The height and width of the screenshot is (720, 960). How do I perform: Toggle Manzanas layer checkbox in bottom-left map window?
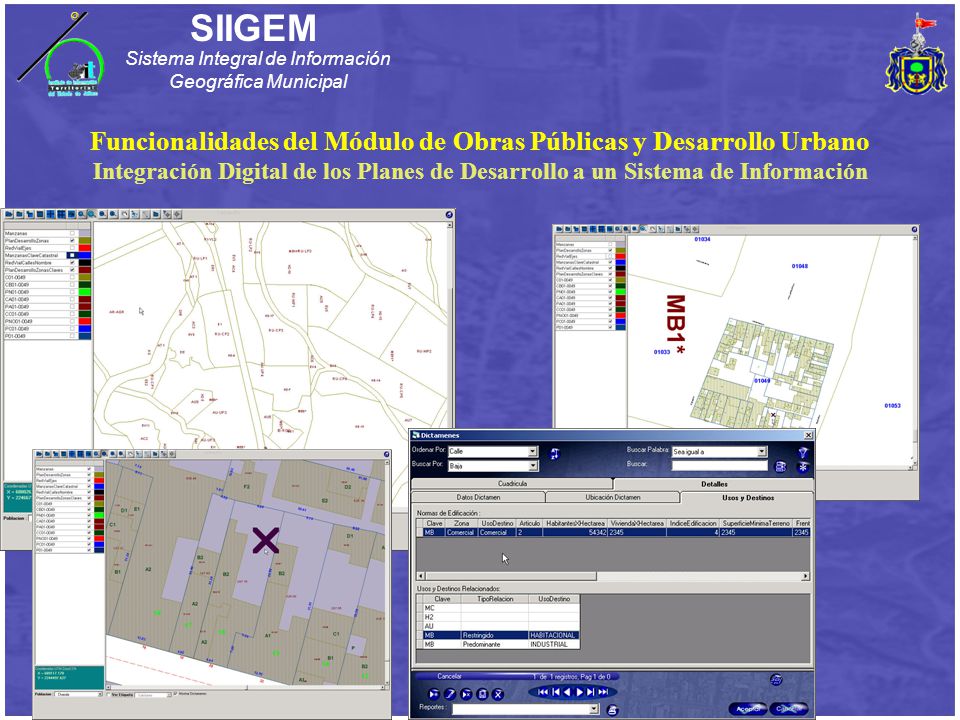coord(89,469)
